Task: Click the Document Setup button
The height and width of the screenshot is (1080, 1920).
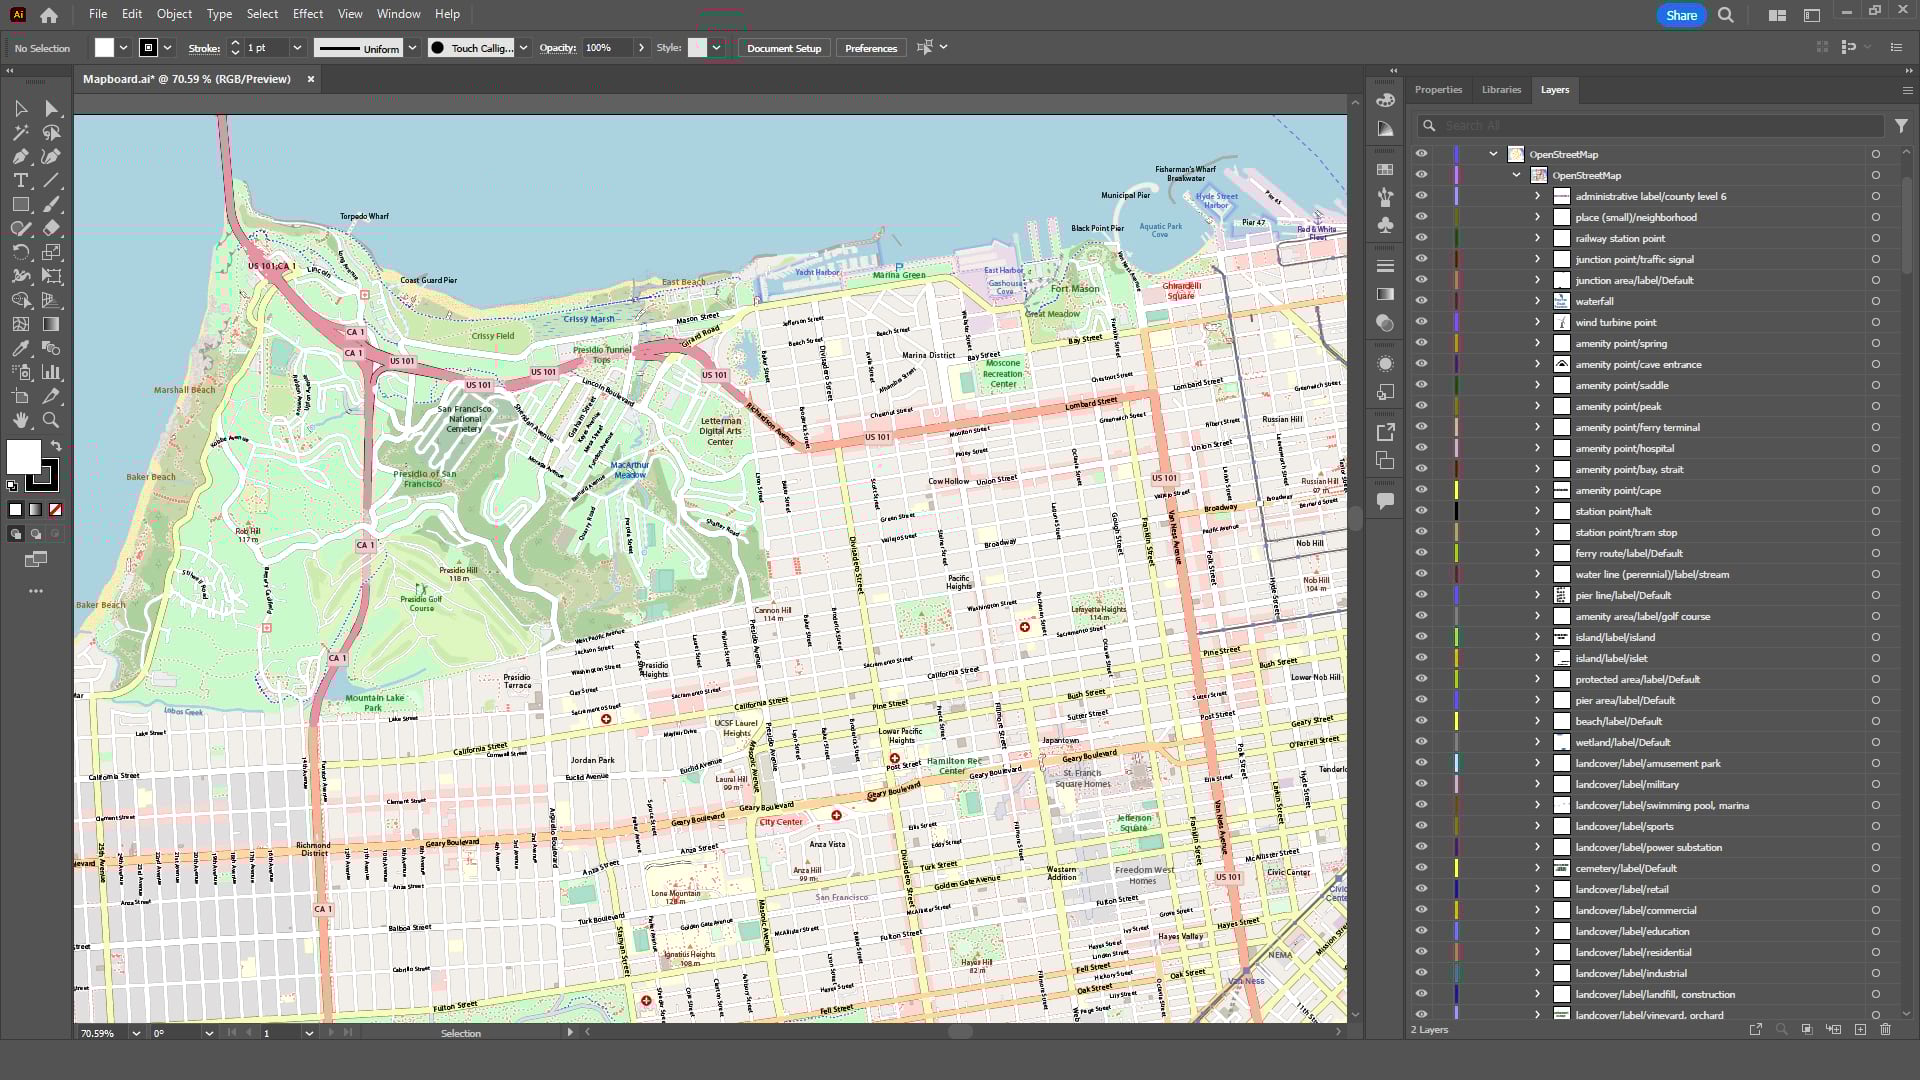Action: pos(783,47)
